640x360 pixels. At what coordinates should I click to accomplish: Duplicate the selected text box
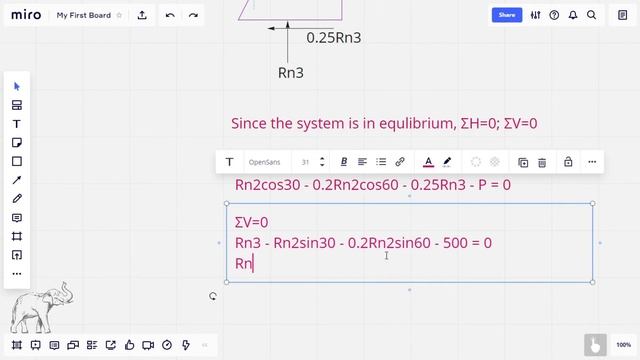pyautogui.click(x=523, y=162)
